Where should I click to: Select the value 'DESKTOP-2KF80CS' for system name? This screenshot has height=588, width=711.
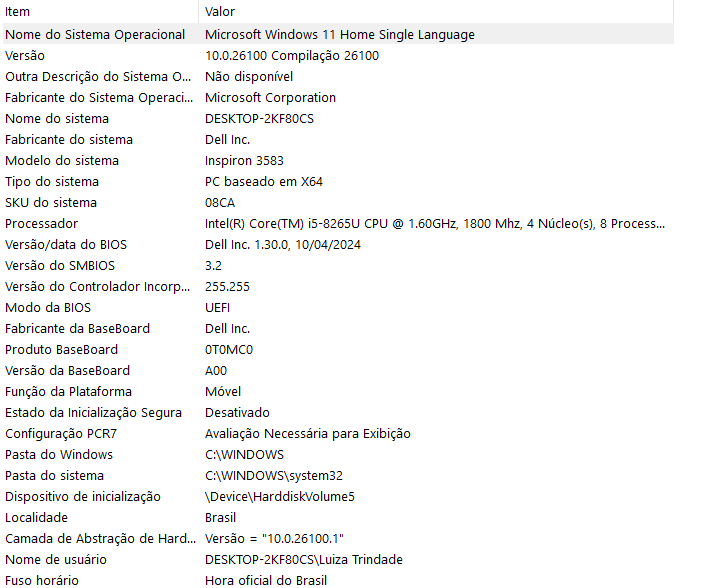point(259,119)
